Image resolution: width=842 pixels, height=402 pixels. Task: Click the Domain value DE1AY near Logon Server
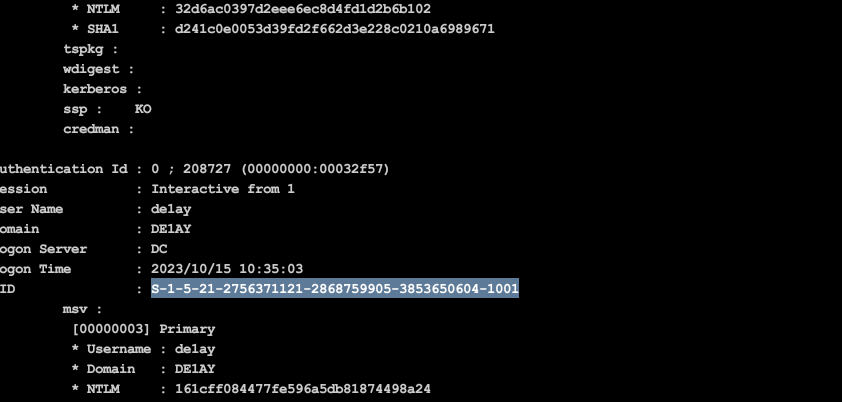(171, 229)
